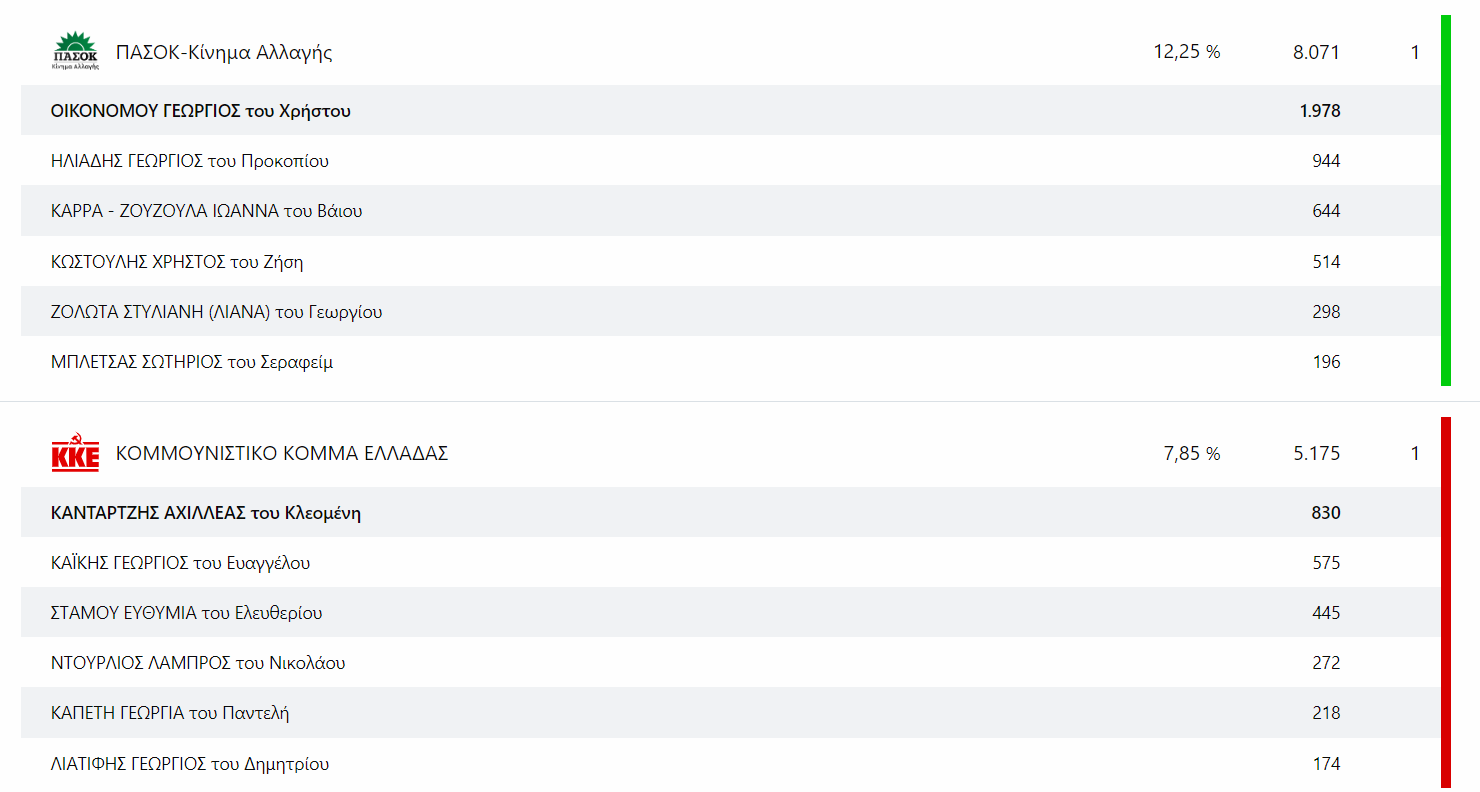This screenshot has width=1480, height=792.
Task: Click the green ΠΑΣΟΚ color bar
Action: point(1445,200)
